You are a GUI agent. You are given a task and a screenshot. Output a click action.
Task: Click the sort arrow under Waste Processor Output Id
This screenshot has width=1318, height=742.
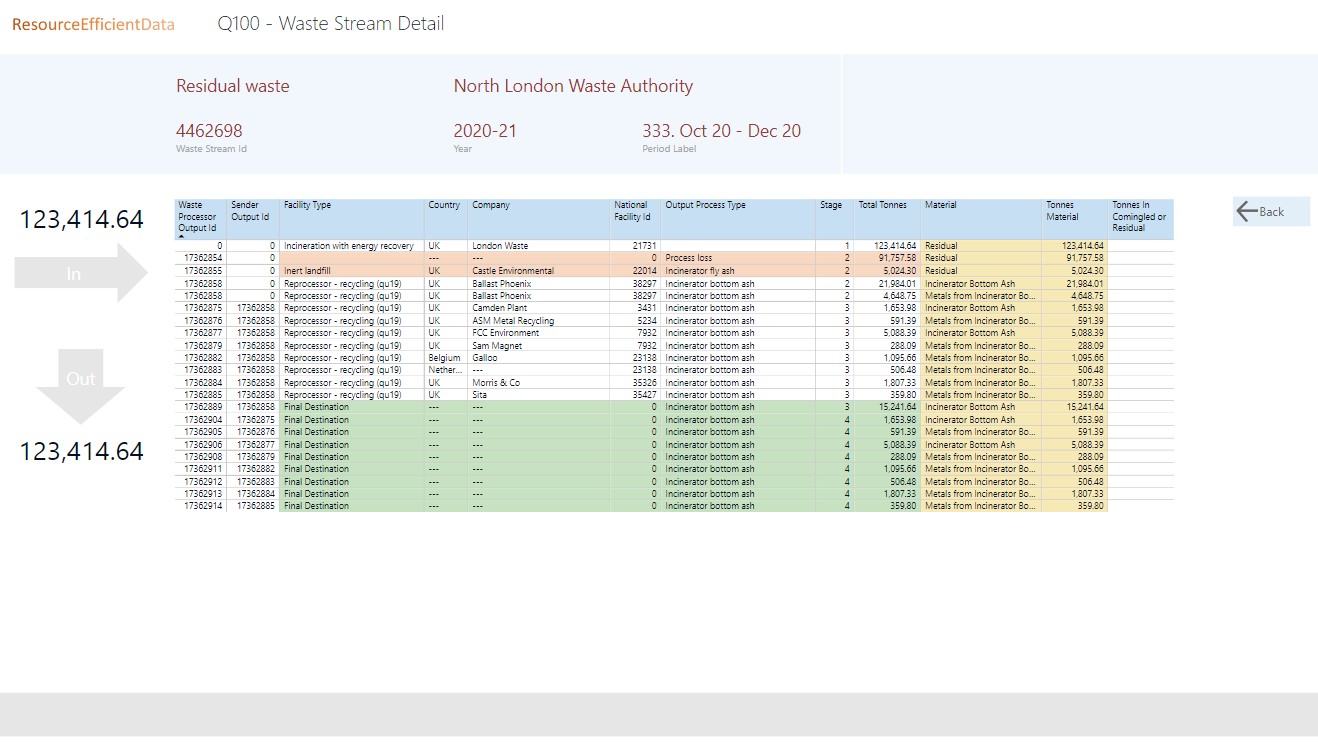click(x=183, y=236)
